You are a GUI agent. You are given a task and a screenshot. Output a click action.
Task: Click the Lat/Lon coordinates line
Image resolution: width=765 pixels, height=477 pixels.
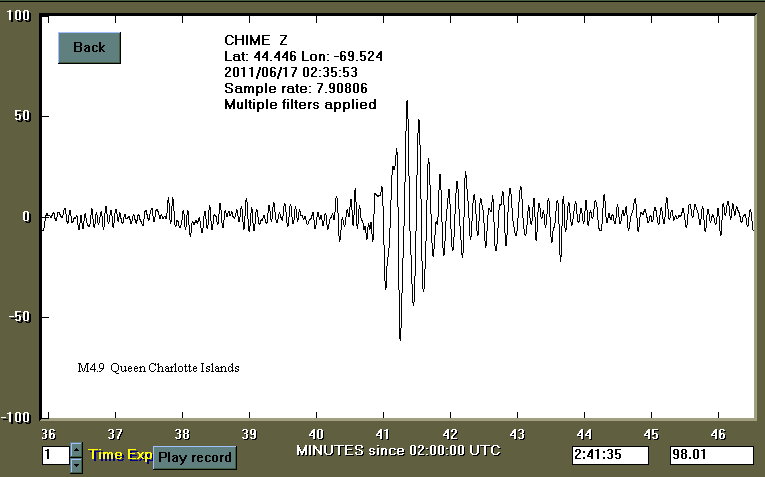pyautogui.click(x=303, y=56)
